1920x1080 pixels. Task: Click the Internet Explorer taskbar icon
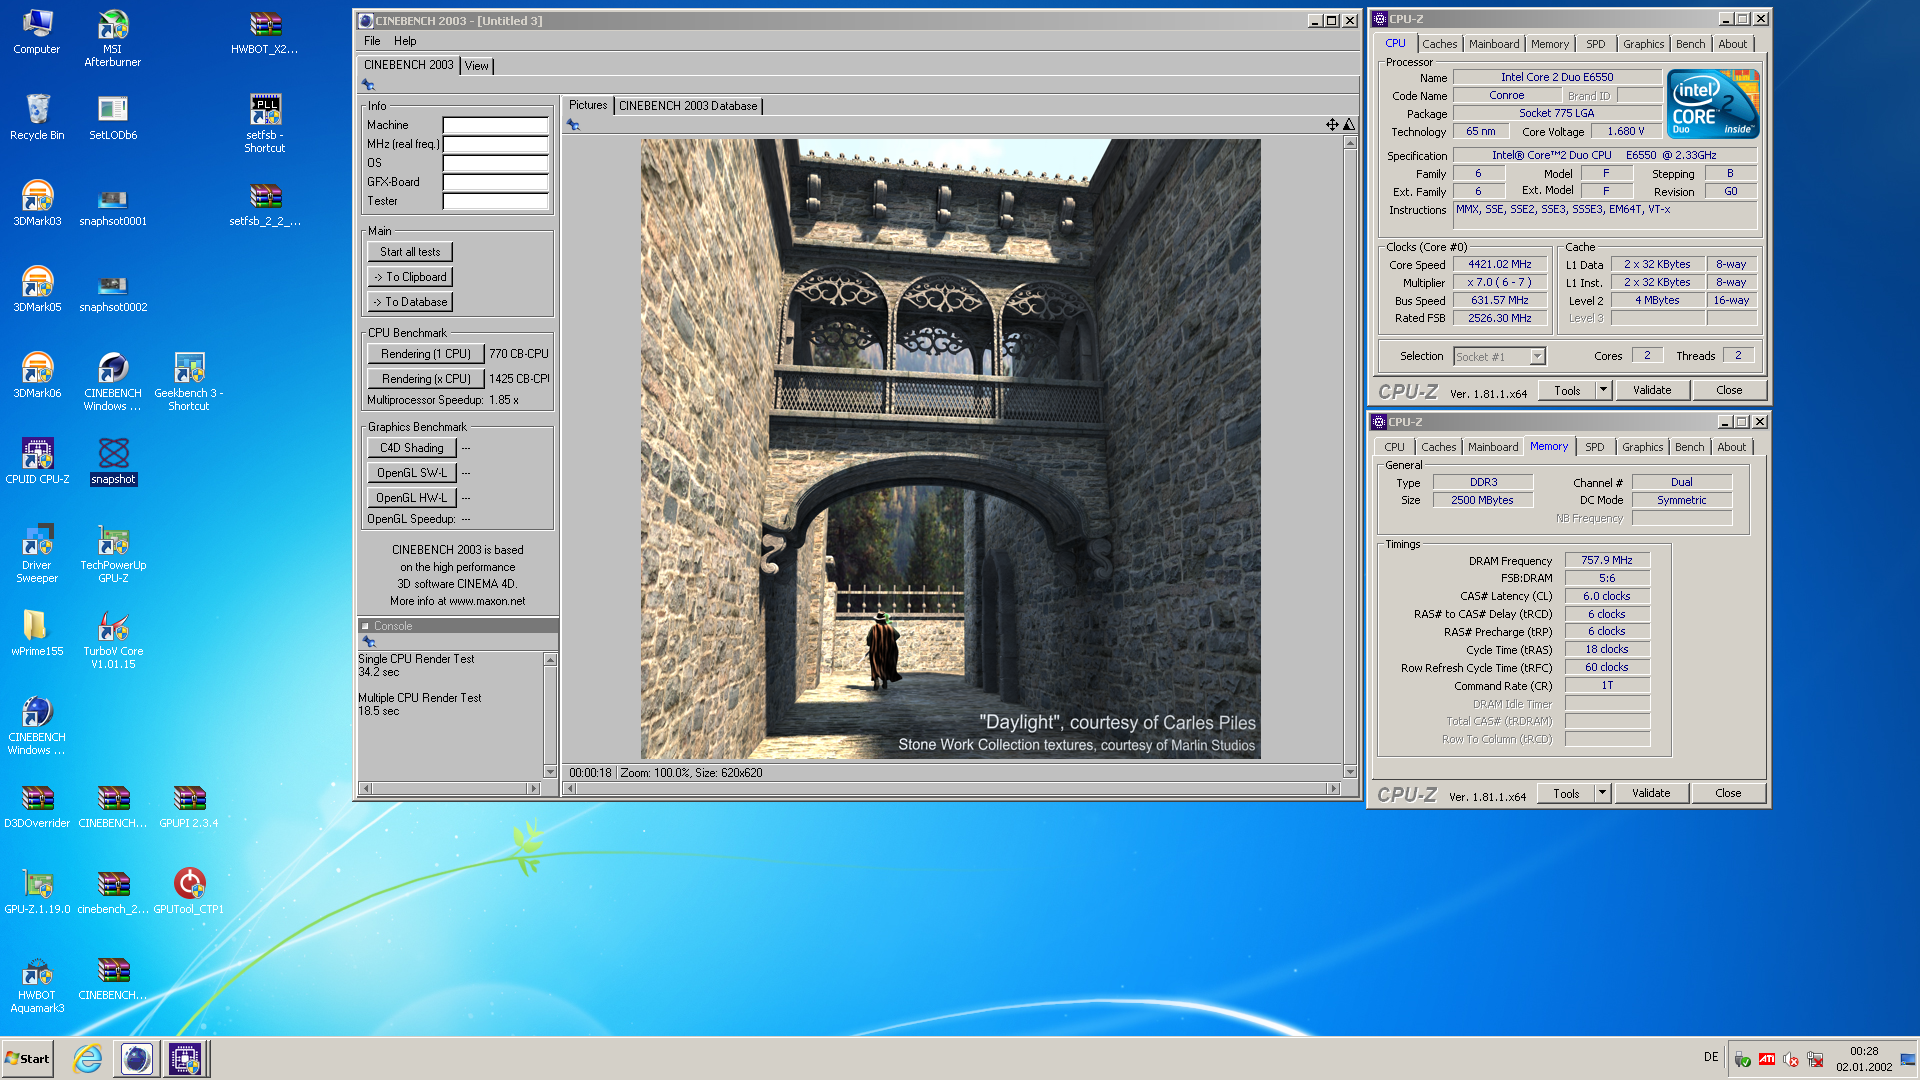point(88,1058)
